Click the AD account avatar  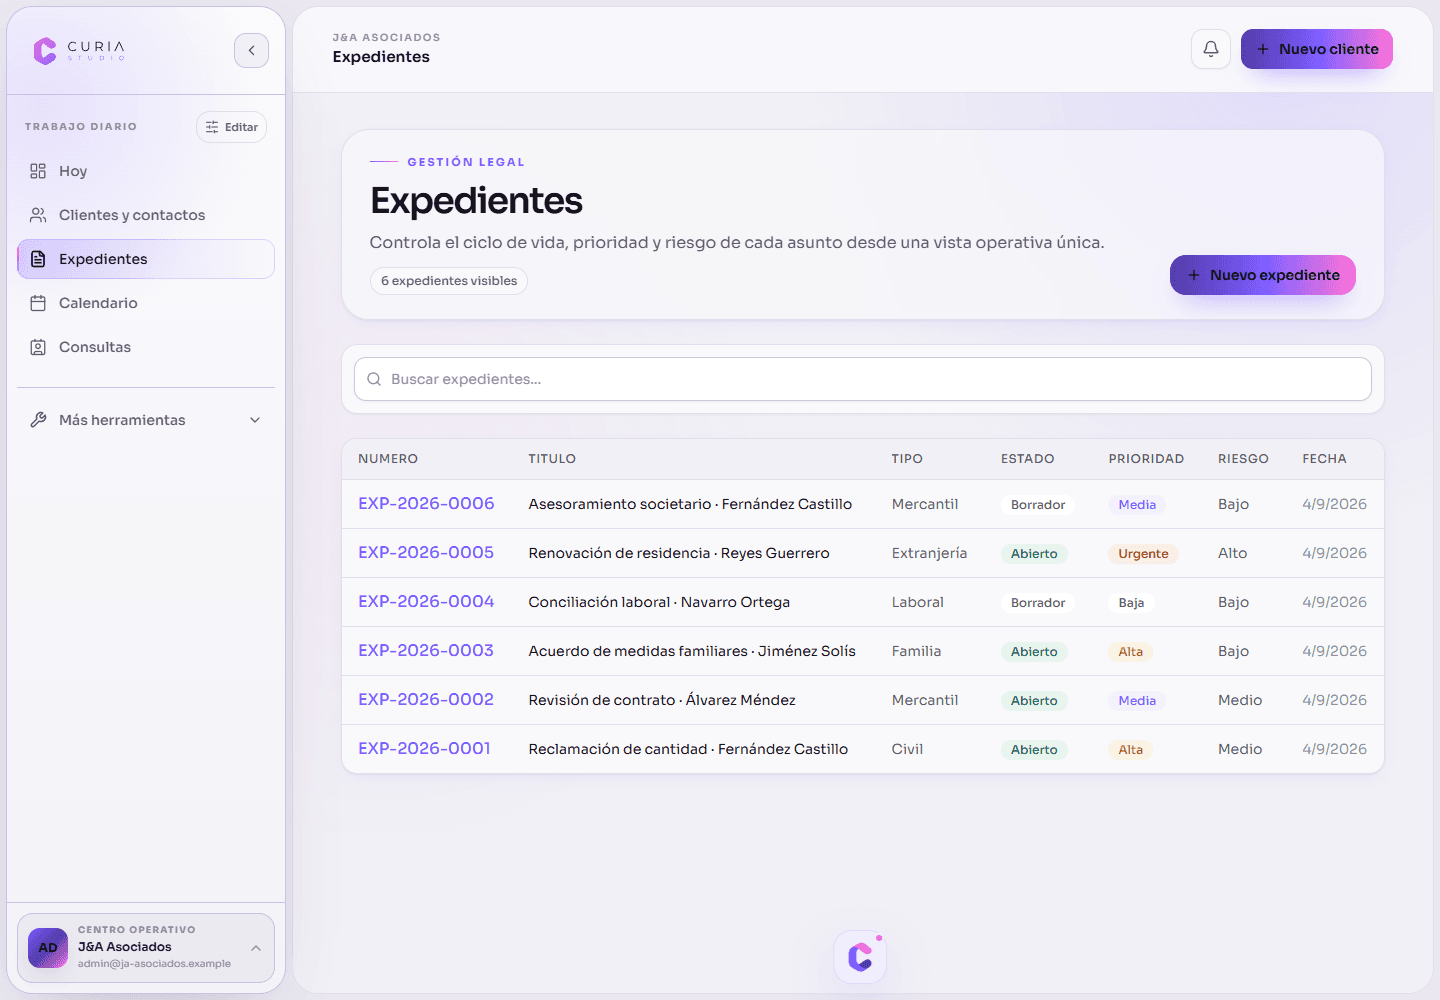(48, 948)
